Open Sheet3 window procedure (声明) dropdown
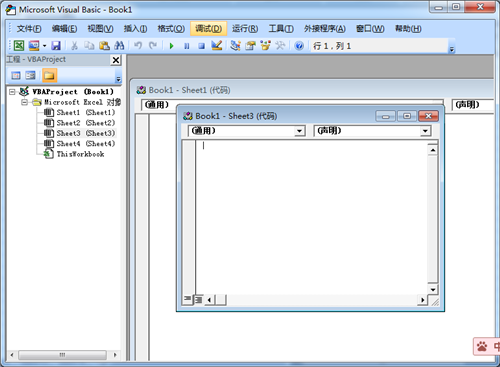The height and width of the screenshot is (367, 500). pyautogui.click(x=425, y=131)
